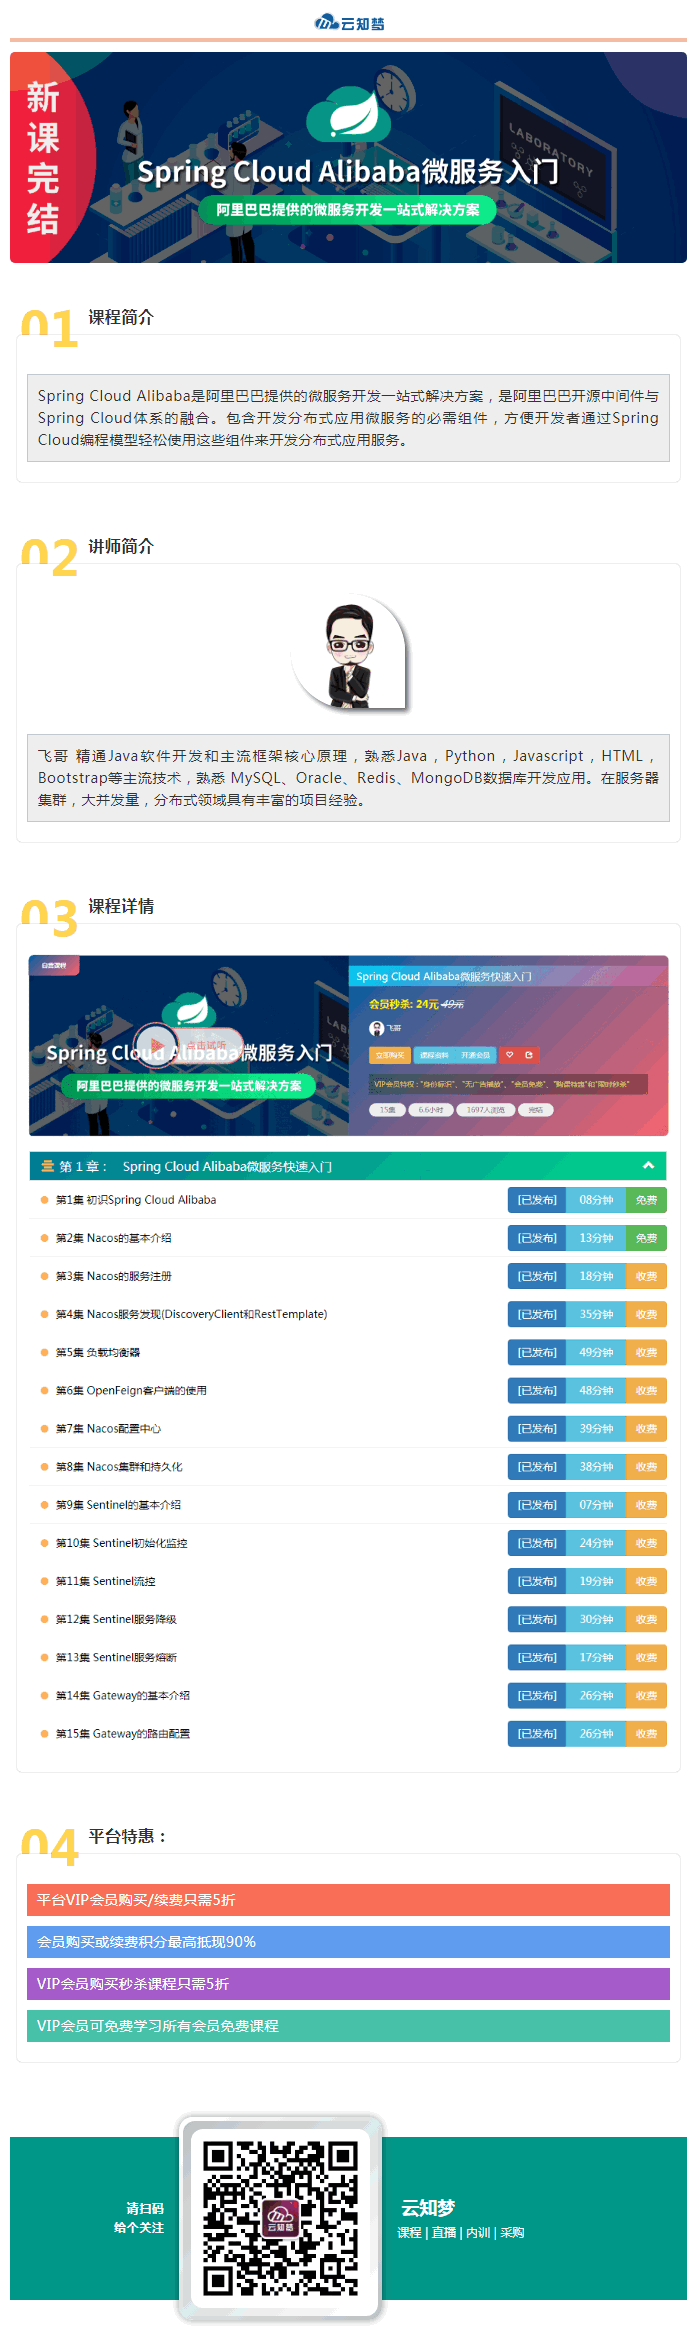697x2335 pixels.
Task: Click the purple VIP会员购买秒杀课程只需5折 bar
Action: coord(348,1984)
